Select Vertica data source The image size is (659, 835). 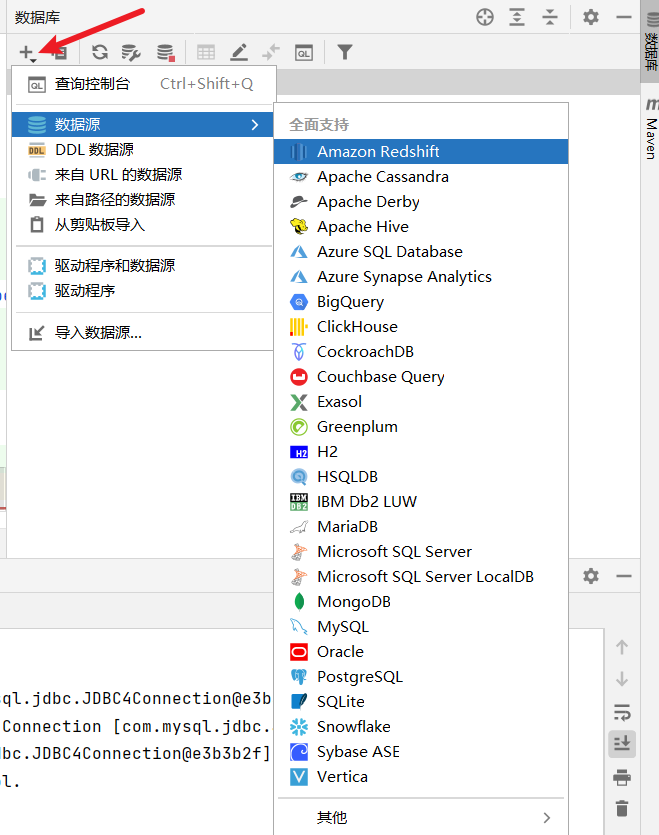tap(421, 777)
